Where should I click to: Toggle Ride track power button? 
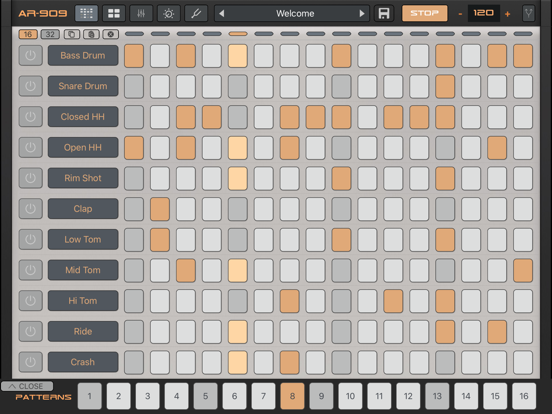tap(31, 331)
